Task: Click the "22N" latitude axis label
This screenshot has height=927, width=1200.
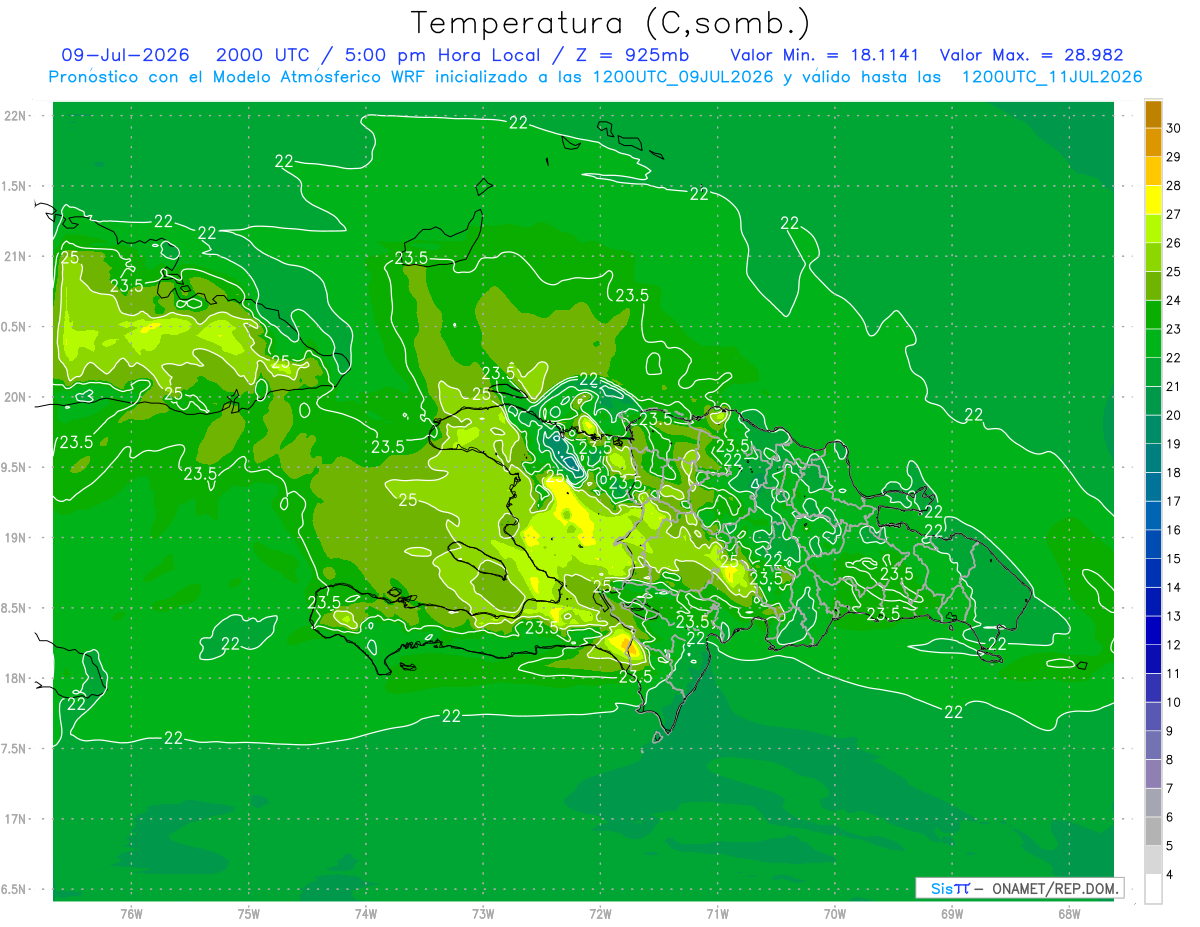Action: pos(16,116)
